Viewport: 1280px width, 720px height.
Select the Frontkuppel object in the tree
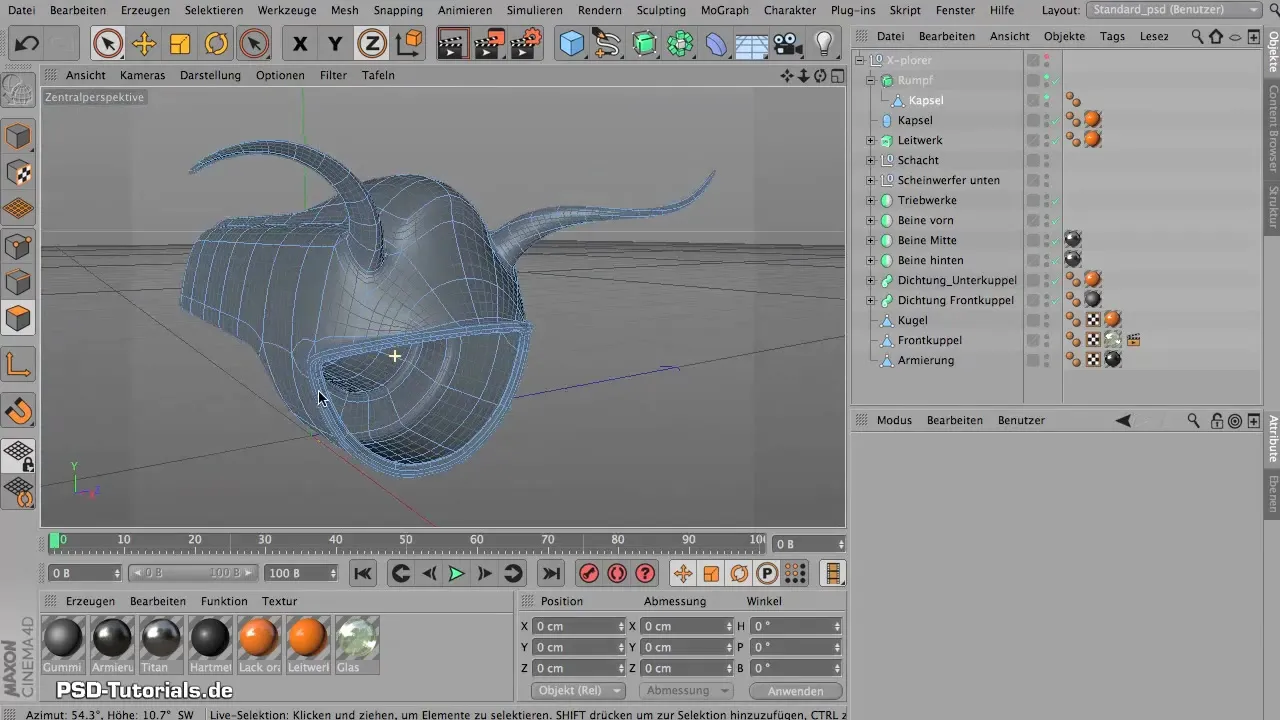930,340
